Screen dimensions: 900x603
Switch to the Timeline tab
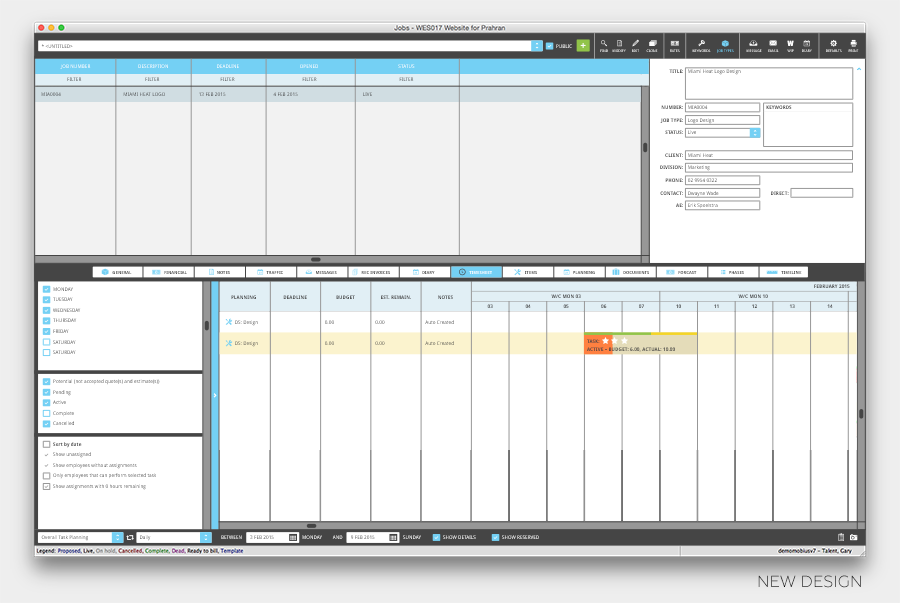[x=784, y=272]
